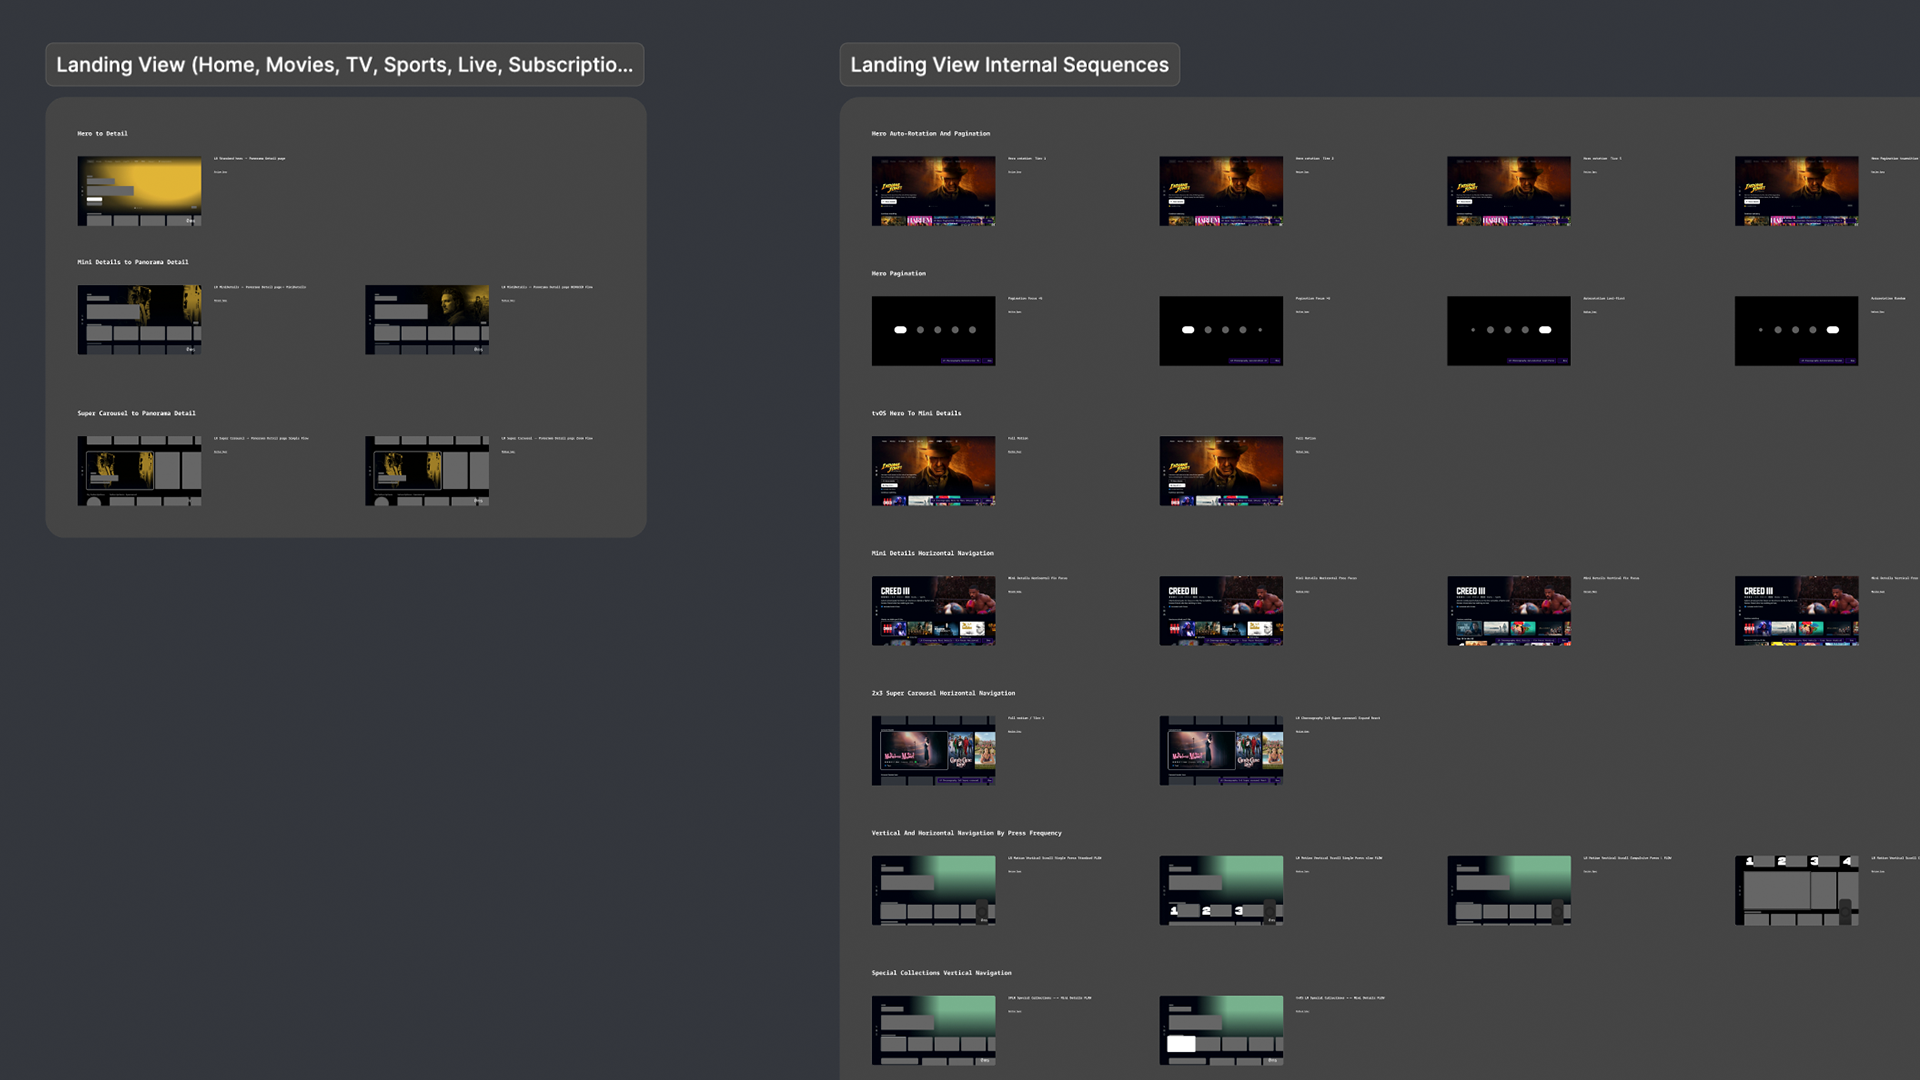Click the first Creed III Mini Details thumbnail
This screenshot has width=1920, height=1080.
coord(933,611)
